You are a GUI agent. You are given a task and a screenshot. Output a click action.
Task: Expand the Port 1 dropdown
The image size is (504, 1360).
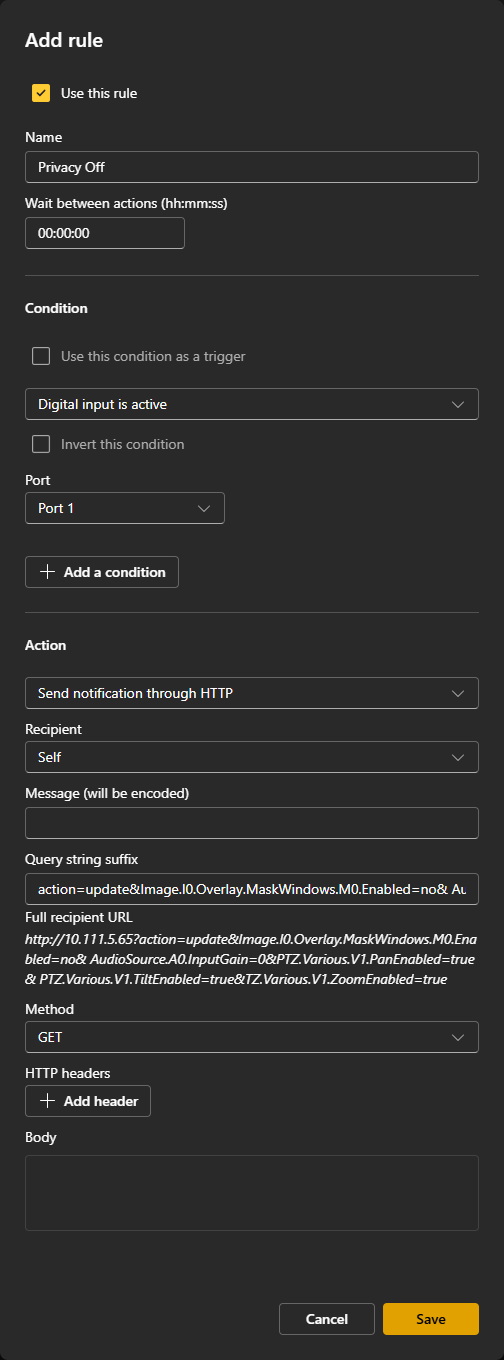(x=125, y=508)
